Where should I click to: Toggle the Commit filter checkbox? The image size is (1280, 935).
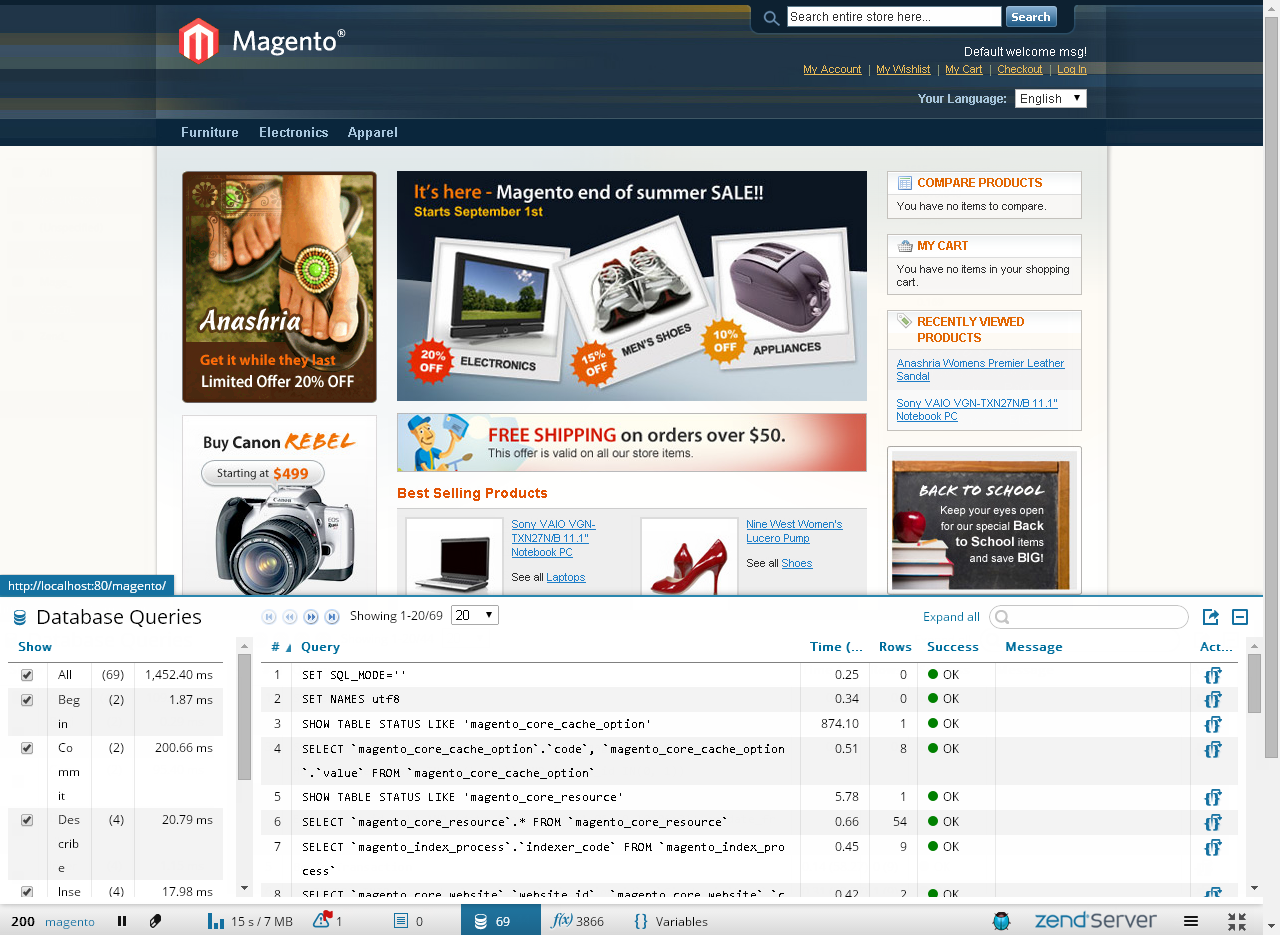point(27,748)
